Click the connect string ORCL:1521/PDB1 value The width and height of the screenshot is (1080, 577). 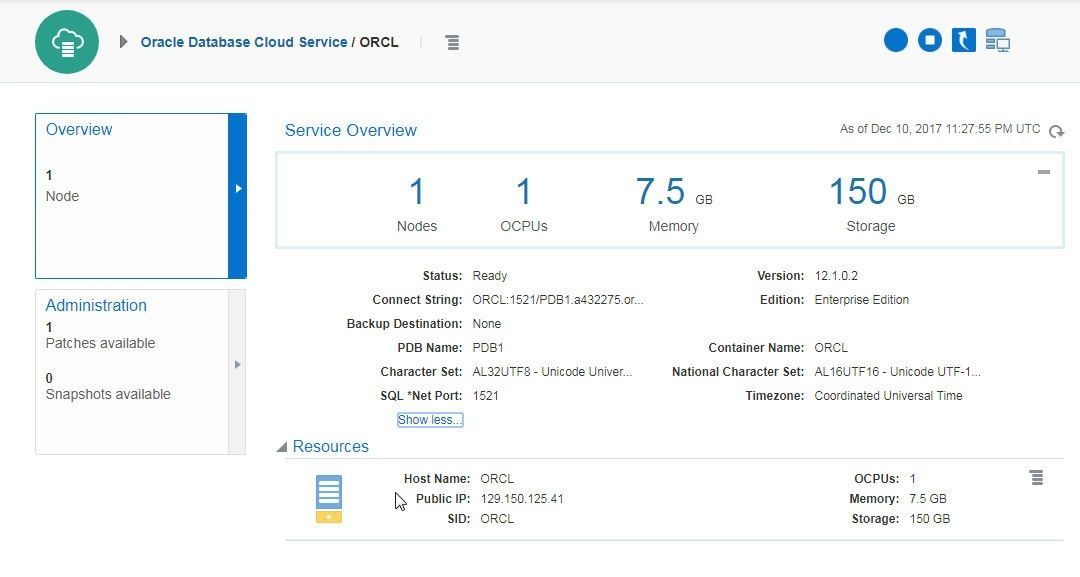click(558, 300)
